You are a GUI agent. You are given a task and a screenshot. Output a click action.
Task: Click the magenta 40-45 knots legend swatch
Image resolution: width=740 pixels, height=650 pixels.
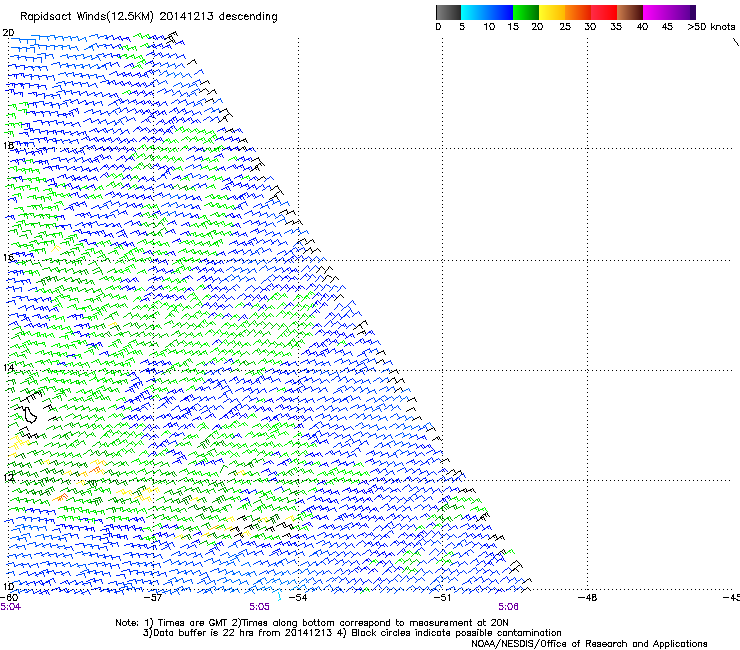click(x=656, y=12)
